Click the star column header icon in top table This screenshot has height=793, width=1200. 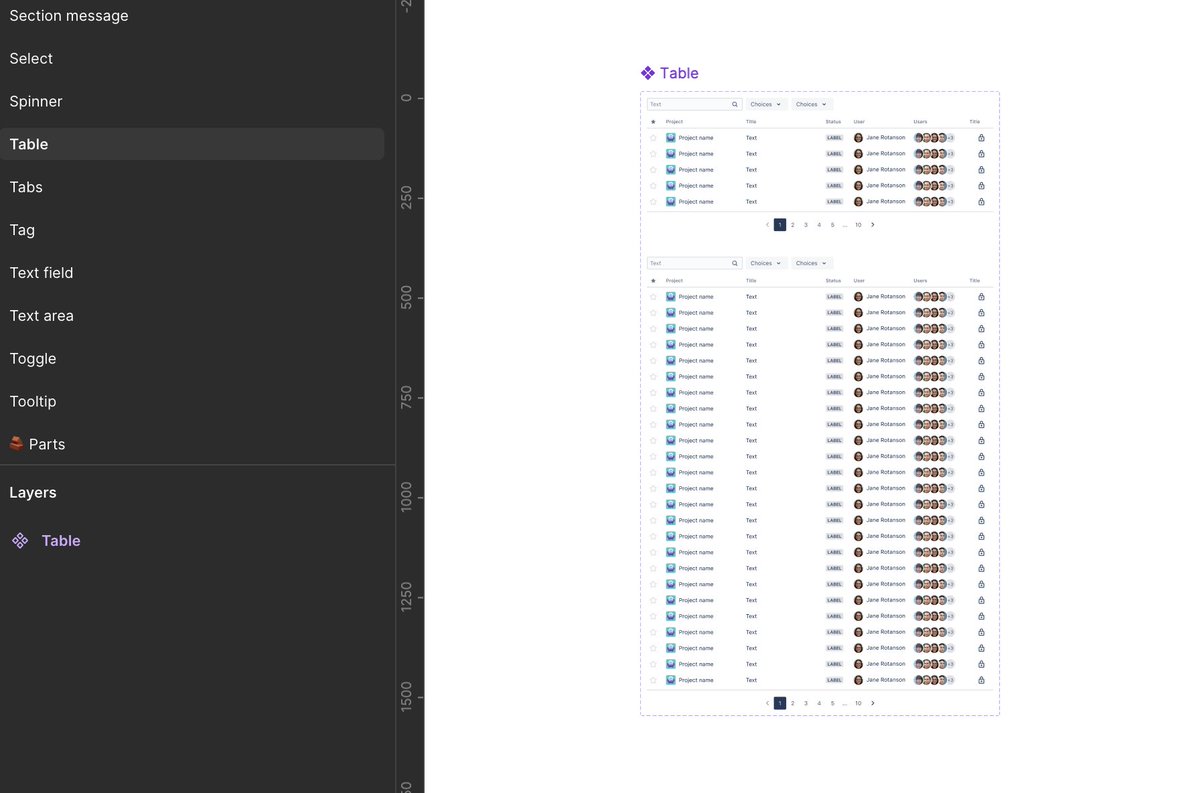click(653, 122)
